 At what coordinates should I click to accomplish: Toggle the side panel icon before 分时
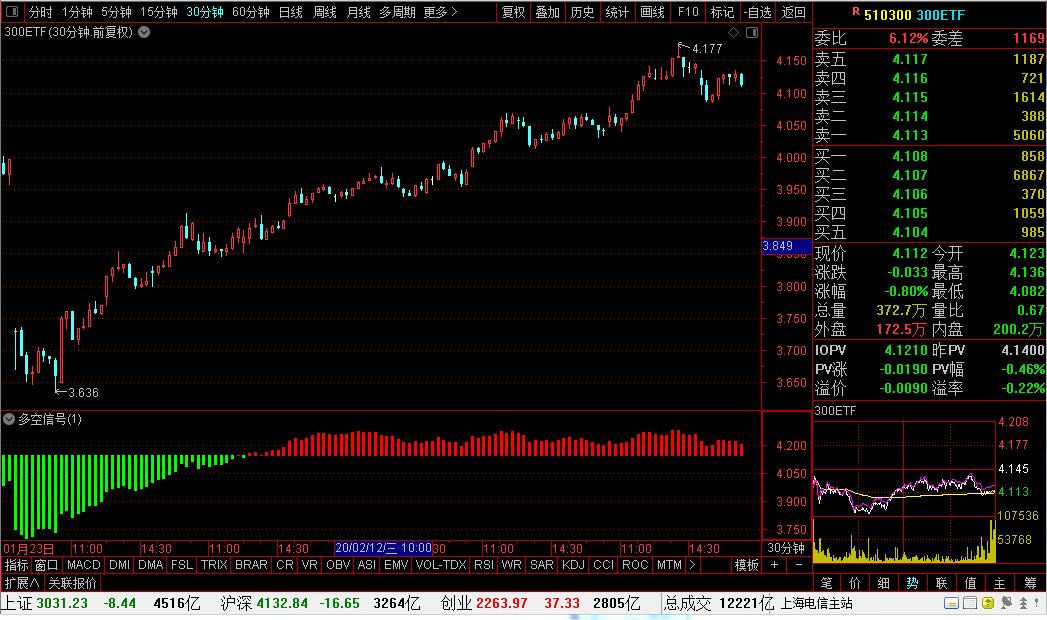[12, 11]
